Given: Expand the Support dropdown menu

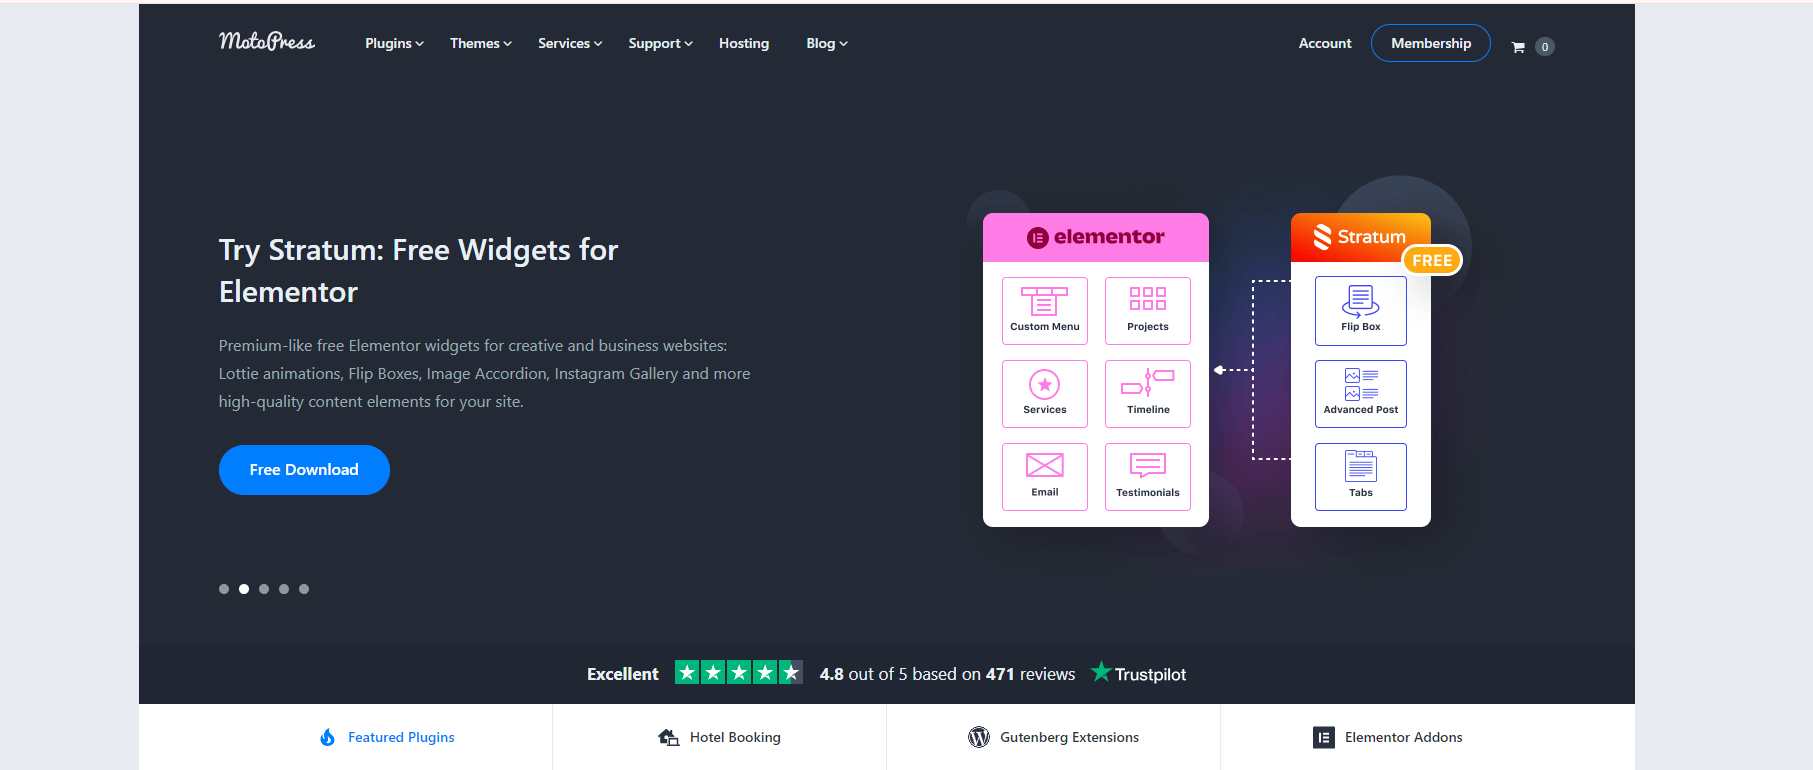Looking at the screenshot, I should click(660, 43).
